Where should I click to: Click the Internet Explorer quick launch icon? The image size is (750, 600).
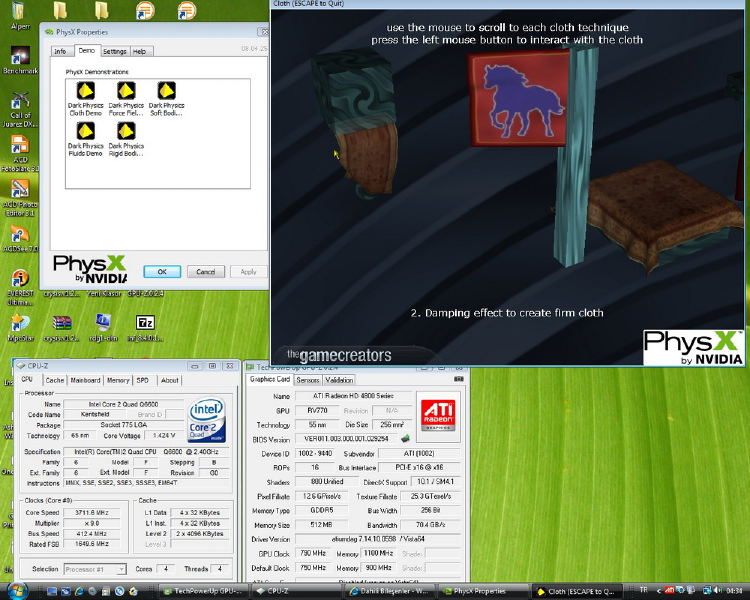tap(79, 591)
